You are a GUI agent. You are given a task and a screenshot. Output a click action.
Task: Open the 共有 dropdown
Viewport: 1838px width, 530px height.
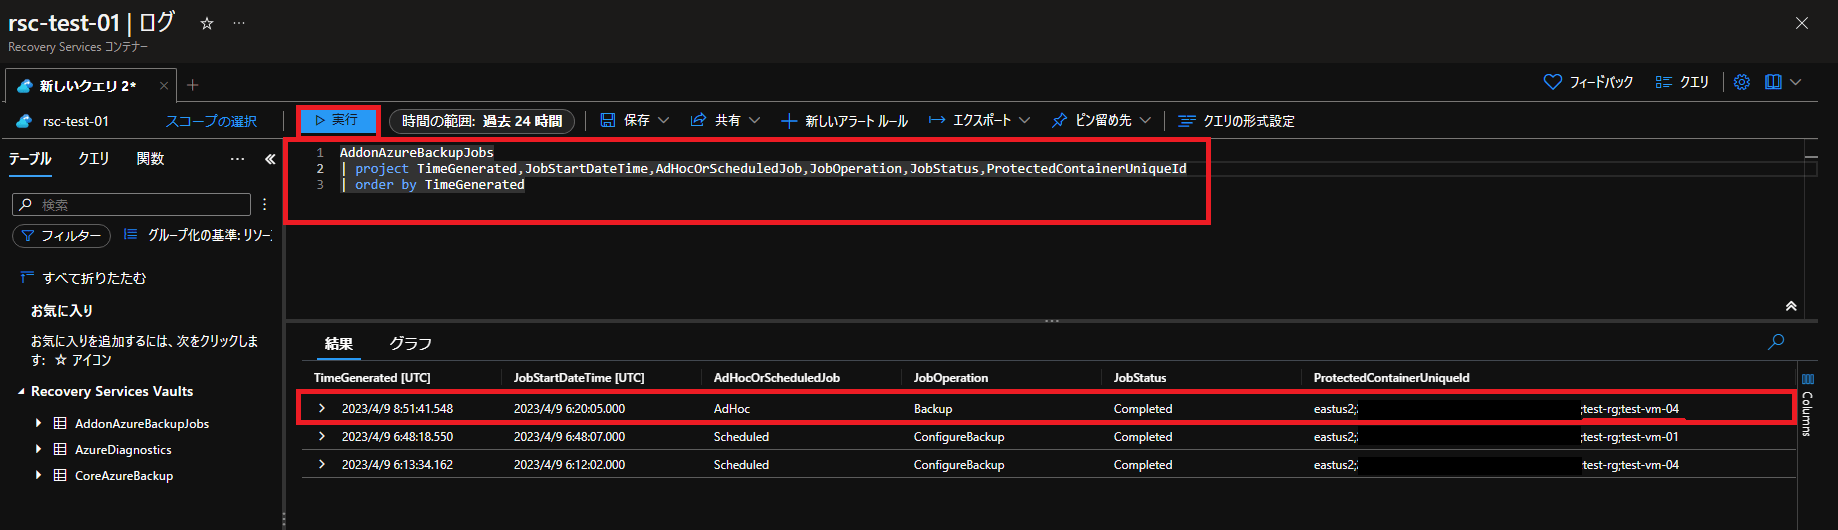725,120
